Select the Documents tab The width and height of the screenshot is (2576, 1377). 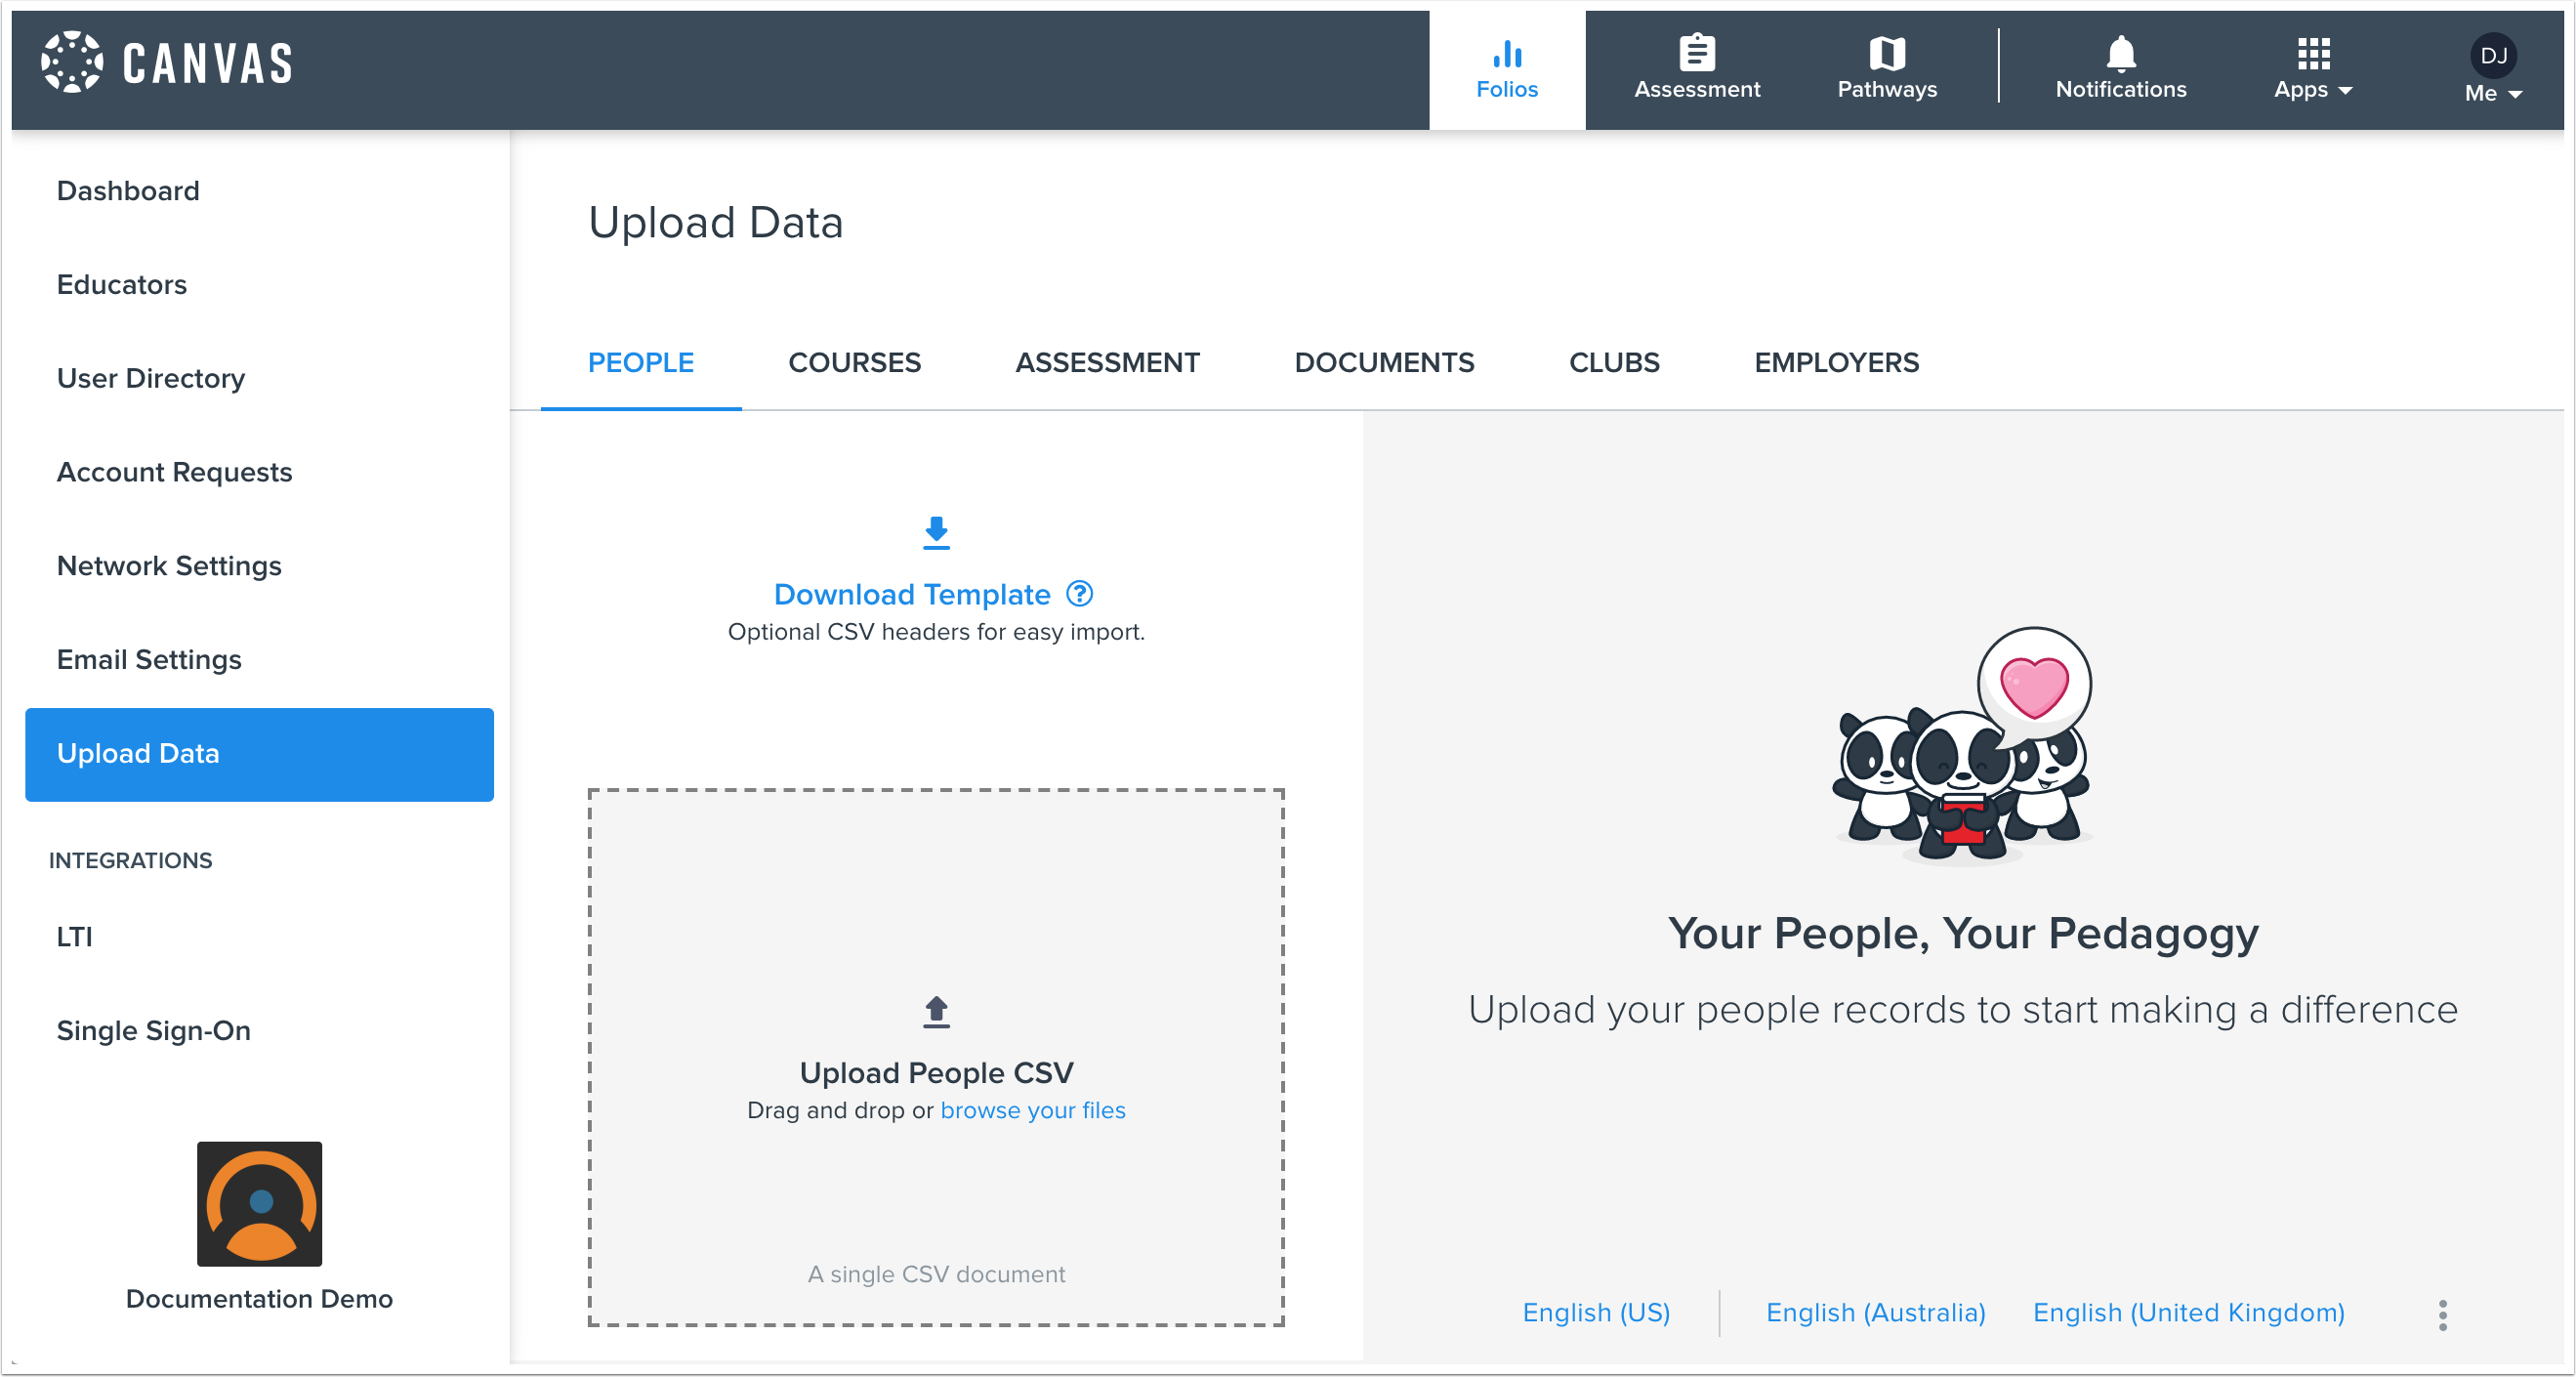1384,362
